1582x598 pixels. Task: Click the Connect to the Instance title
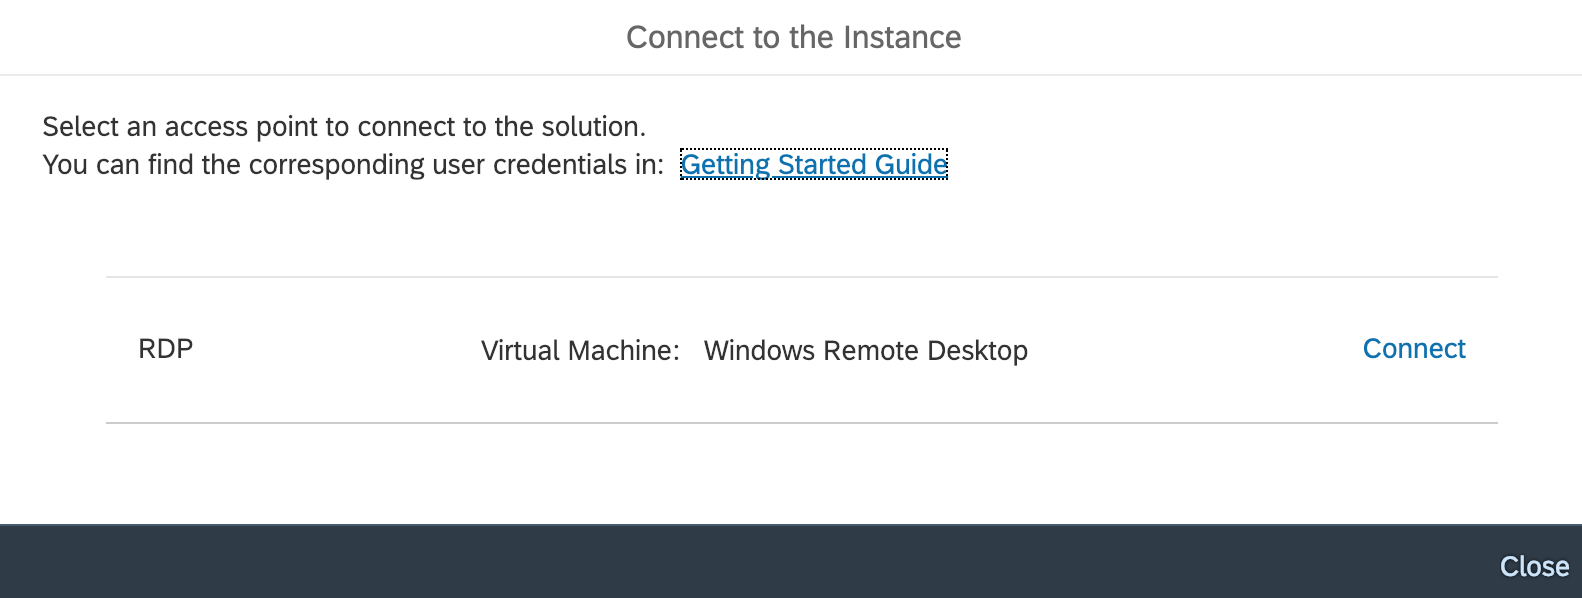793,38
